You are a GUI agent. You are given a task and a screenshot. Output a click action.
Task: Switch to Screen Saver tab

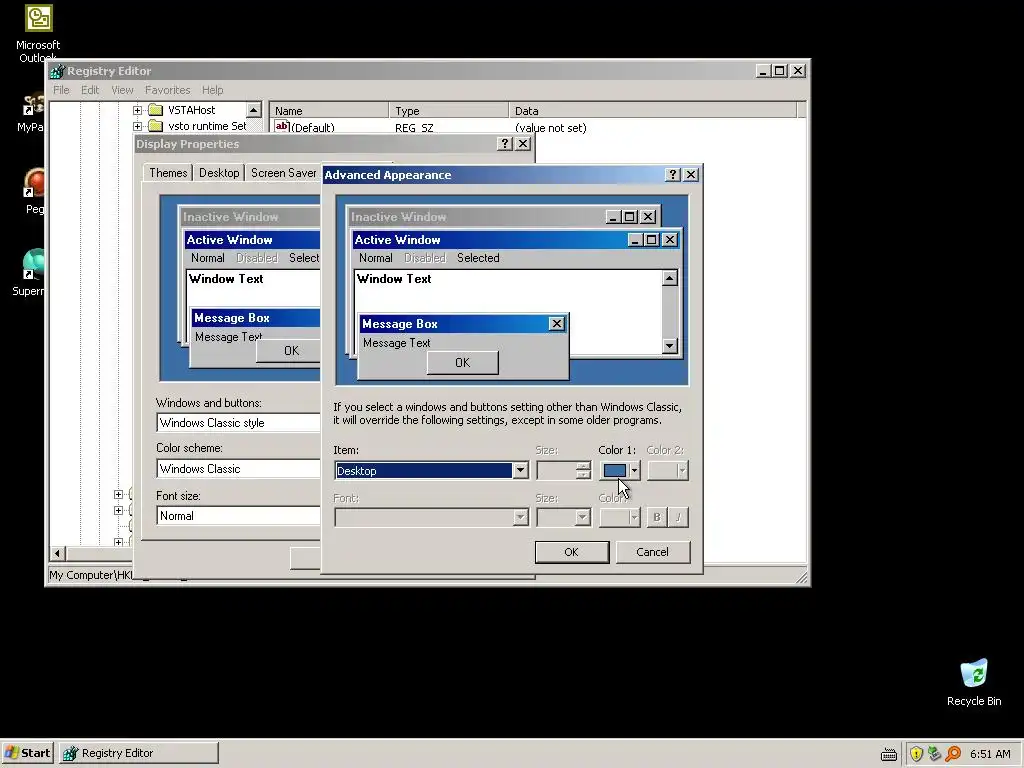coord(283,173)
